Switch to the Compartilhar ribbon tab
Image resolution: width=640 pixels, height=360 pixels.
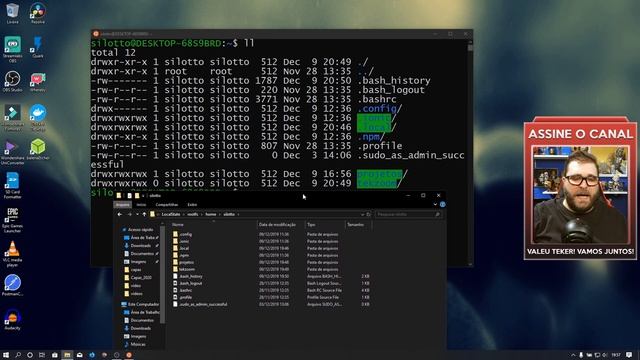[x=167, y=204]
